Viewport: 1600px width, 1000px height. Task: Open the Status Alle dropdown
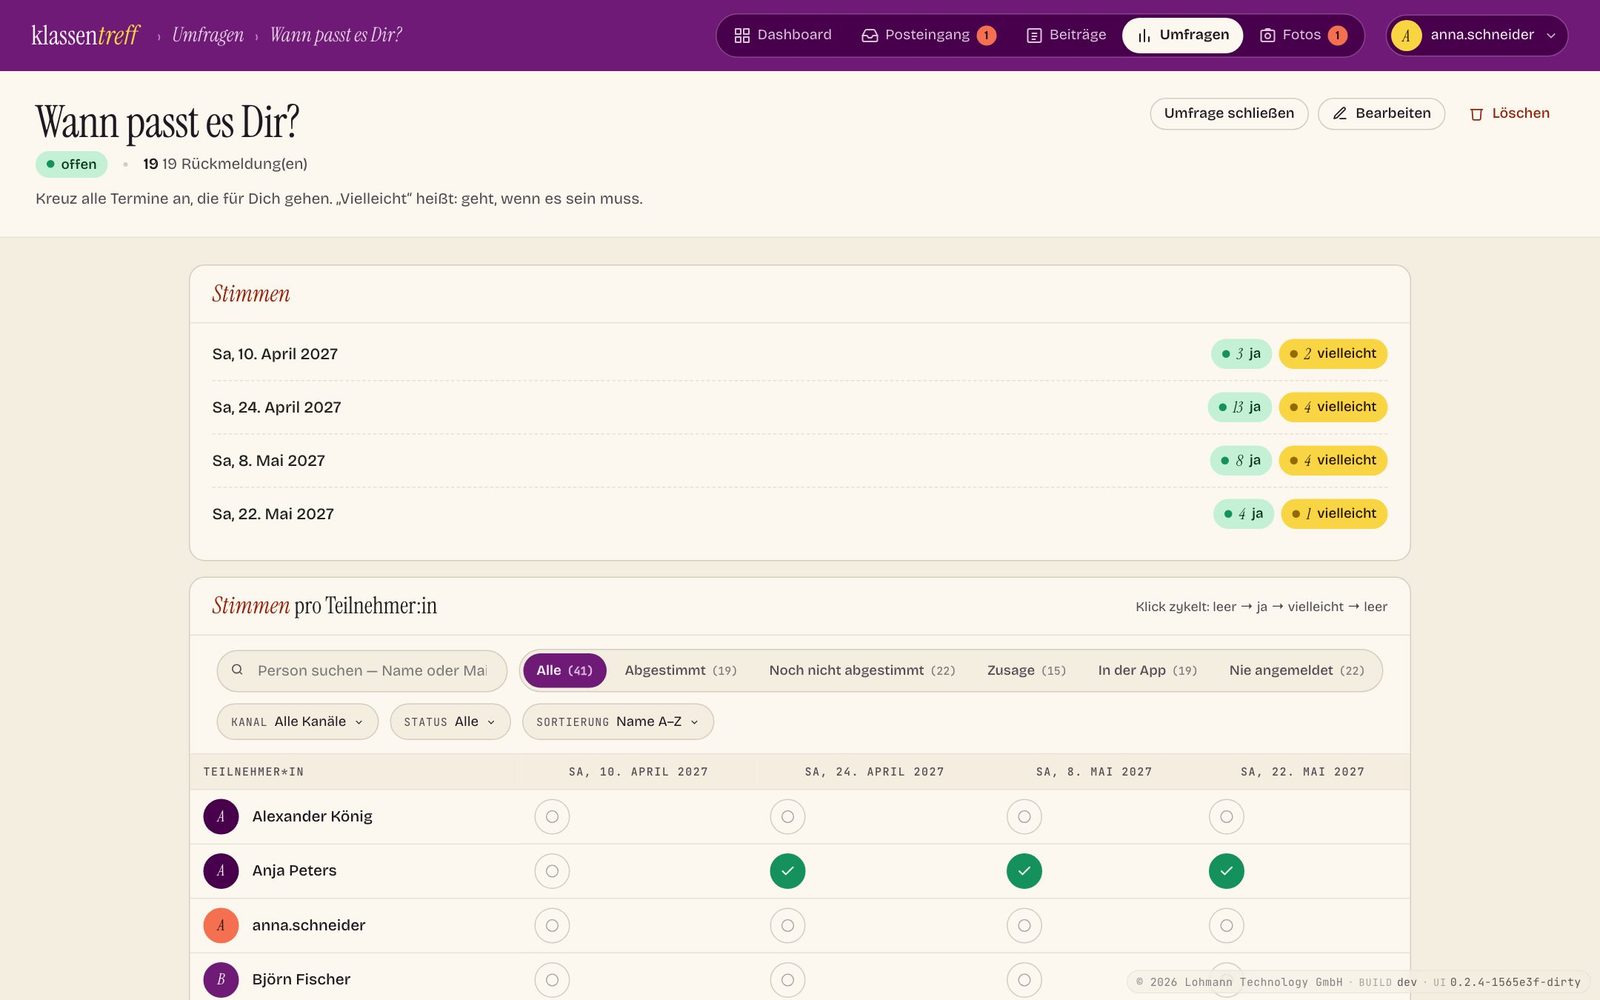pos(450,722)
